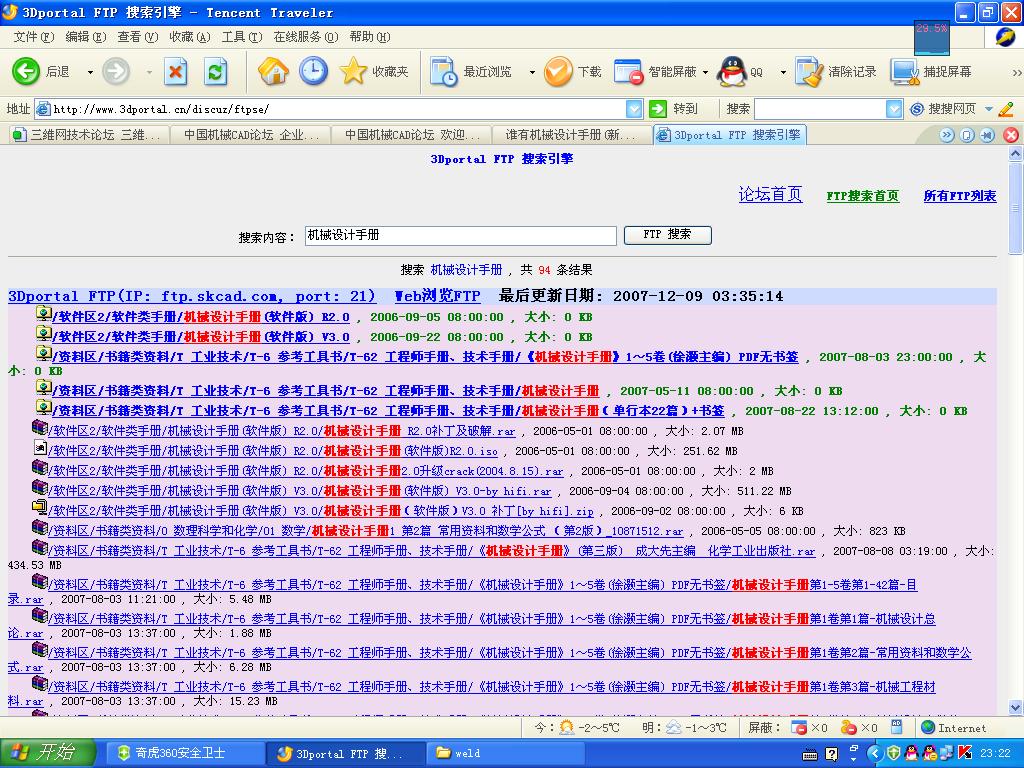Click the 清除记录 clear history icon
Image resolution: width=1024 pixels, height=768 pixels.
[x=810, y=71]
